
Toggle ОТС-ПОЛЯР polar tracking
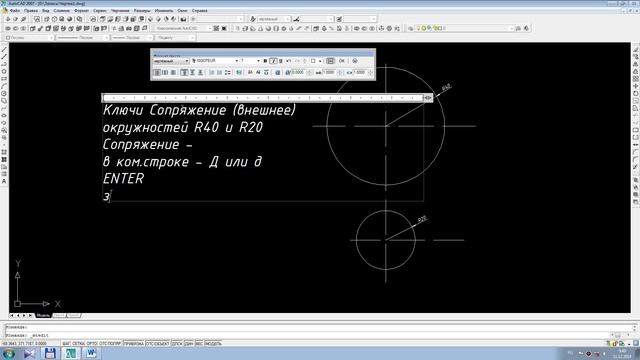[x=110, y=344]
